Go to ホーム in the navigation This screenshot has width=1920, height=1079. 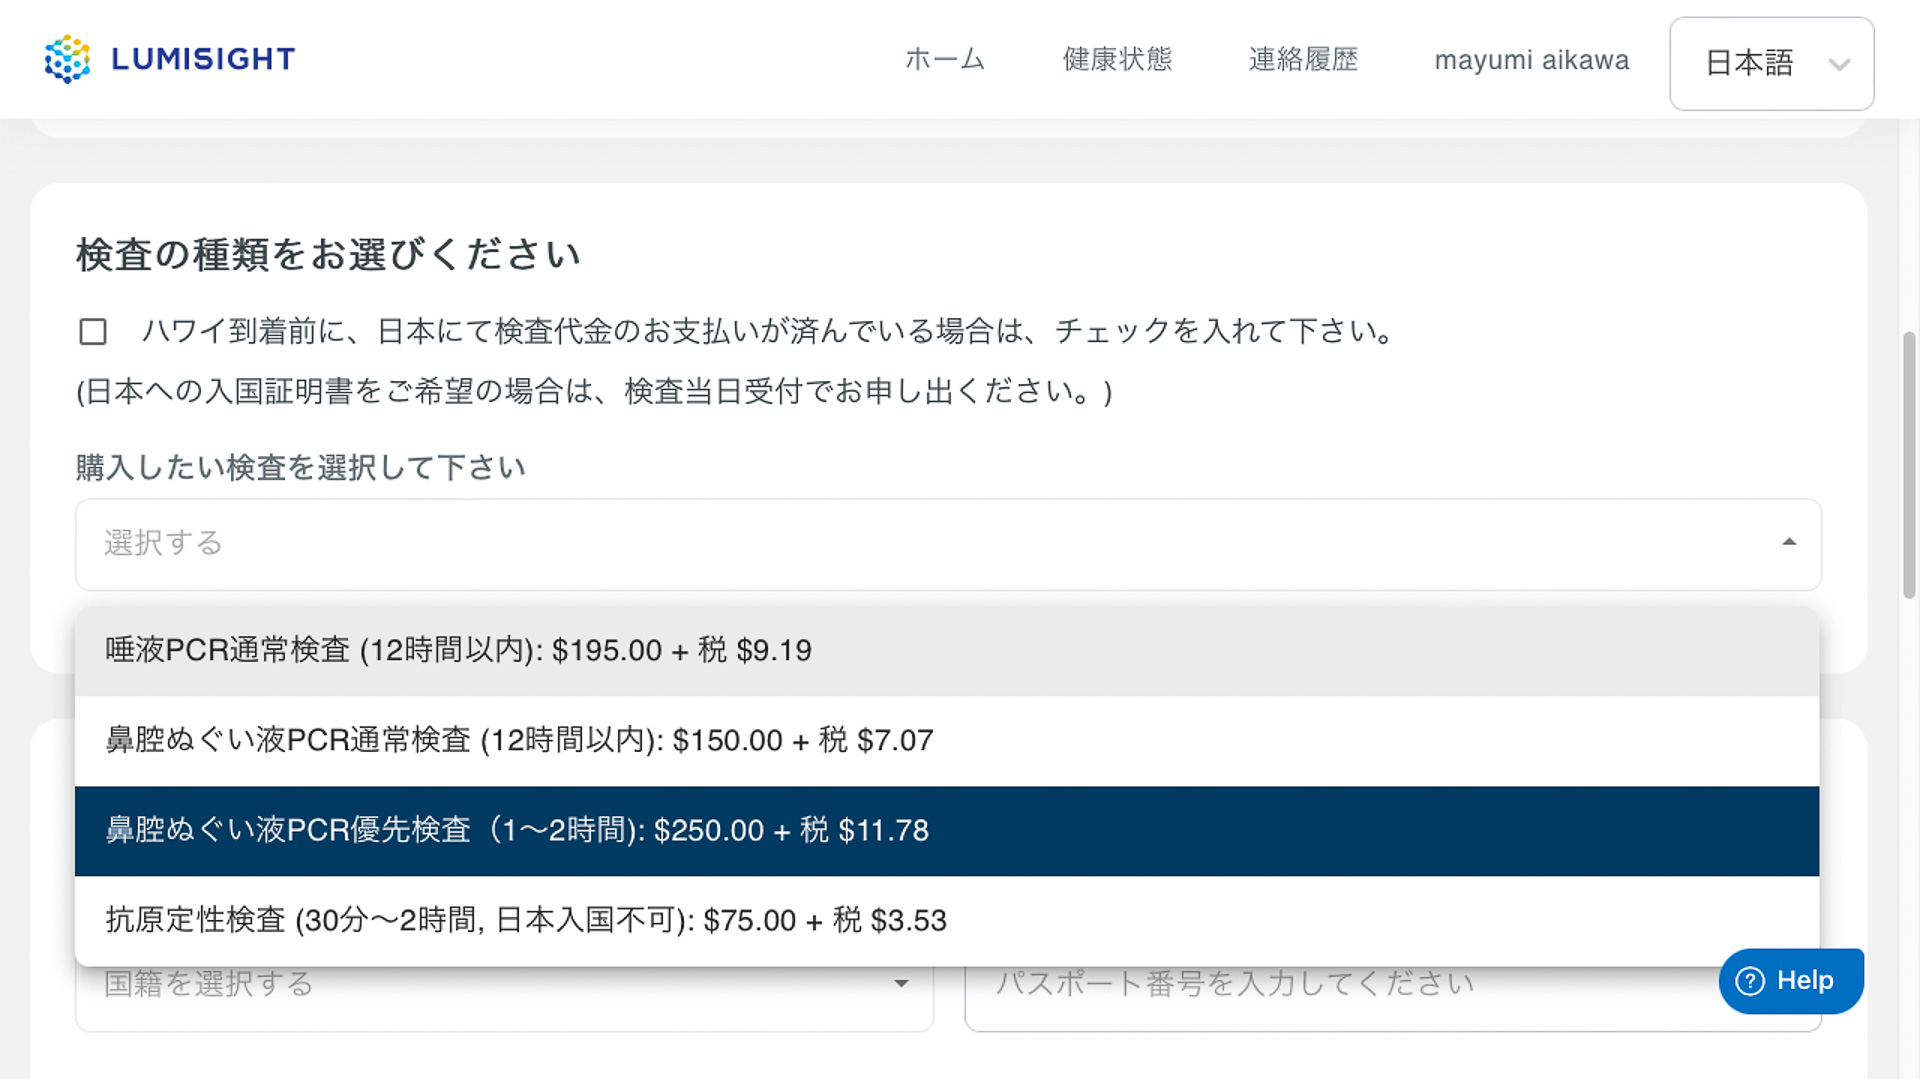point(943,60)
